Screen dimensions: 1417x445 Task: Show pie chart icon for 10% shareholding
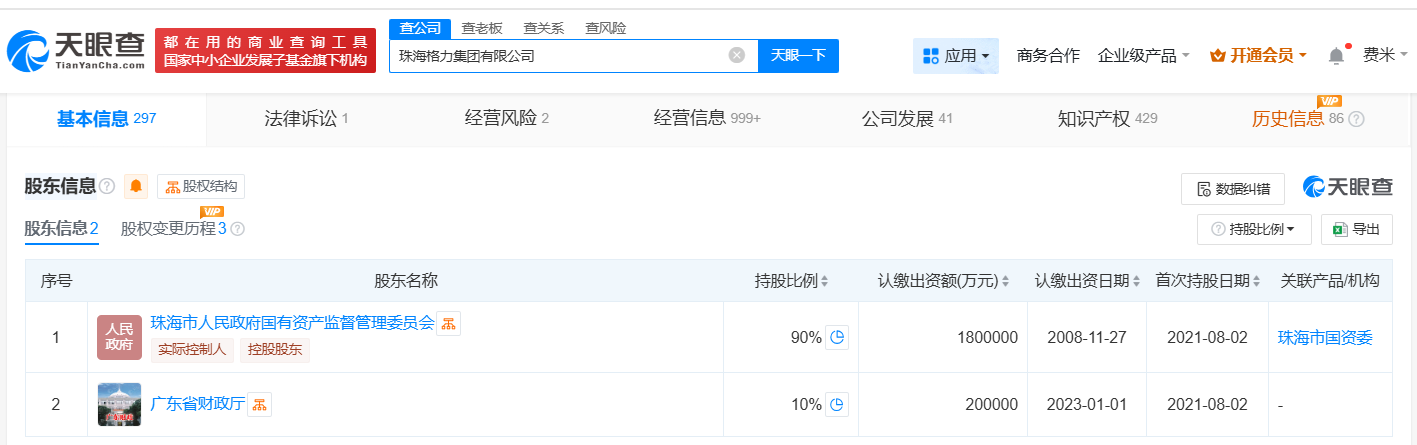[837, 405]
